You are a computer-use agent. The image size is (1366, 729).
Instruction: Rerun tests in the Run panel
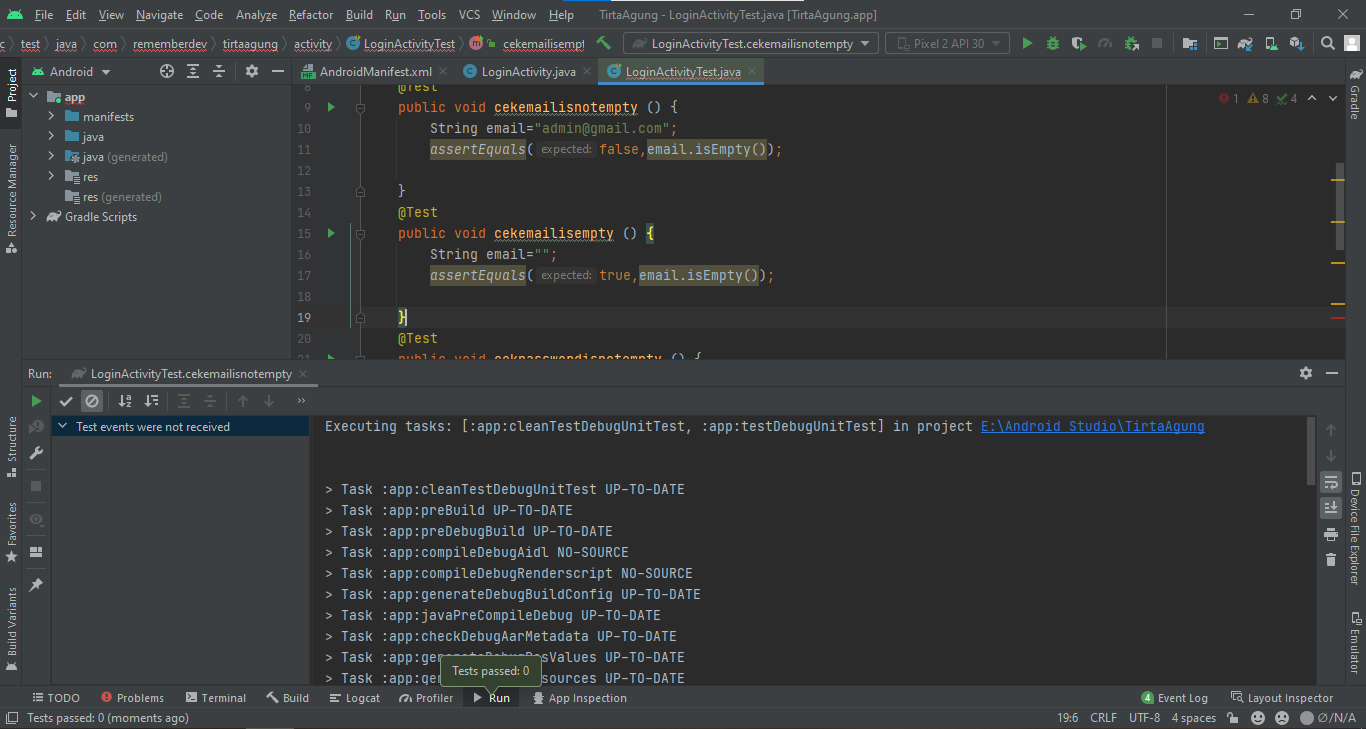coord(36,401)
